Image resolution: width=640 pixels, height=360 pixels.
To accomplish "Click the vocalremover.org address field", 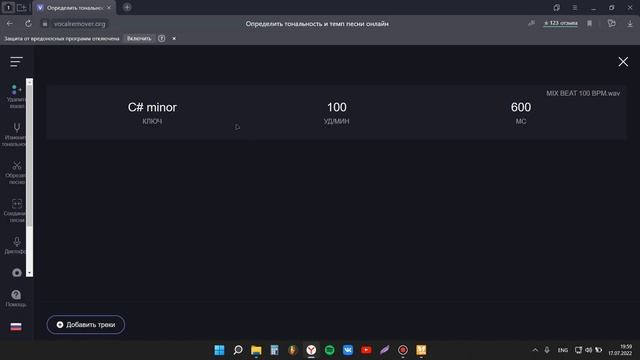I will click(x=80, y=24).
